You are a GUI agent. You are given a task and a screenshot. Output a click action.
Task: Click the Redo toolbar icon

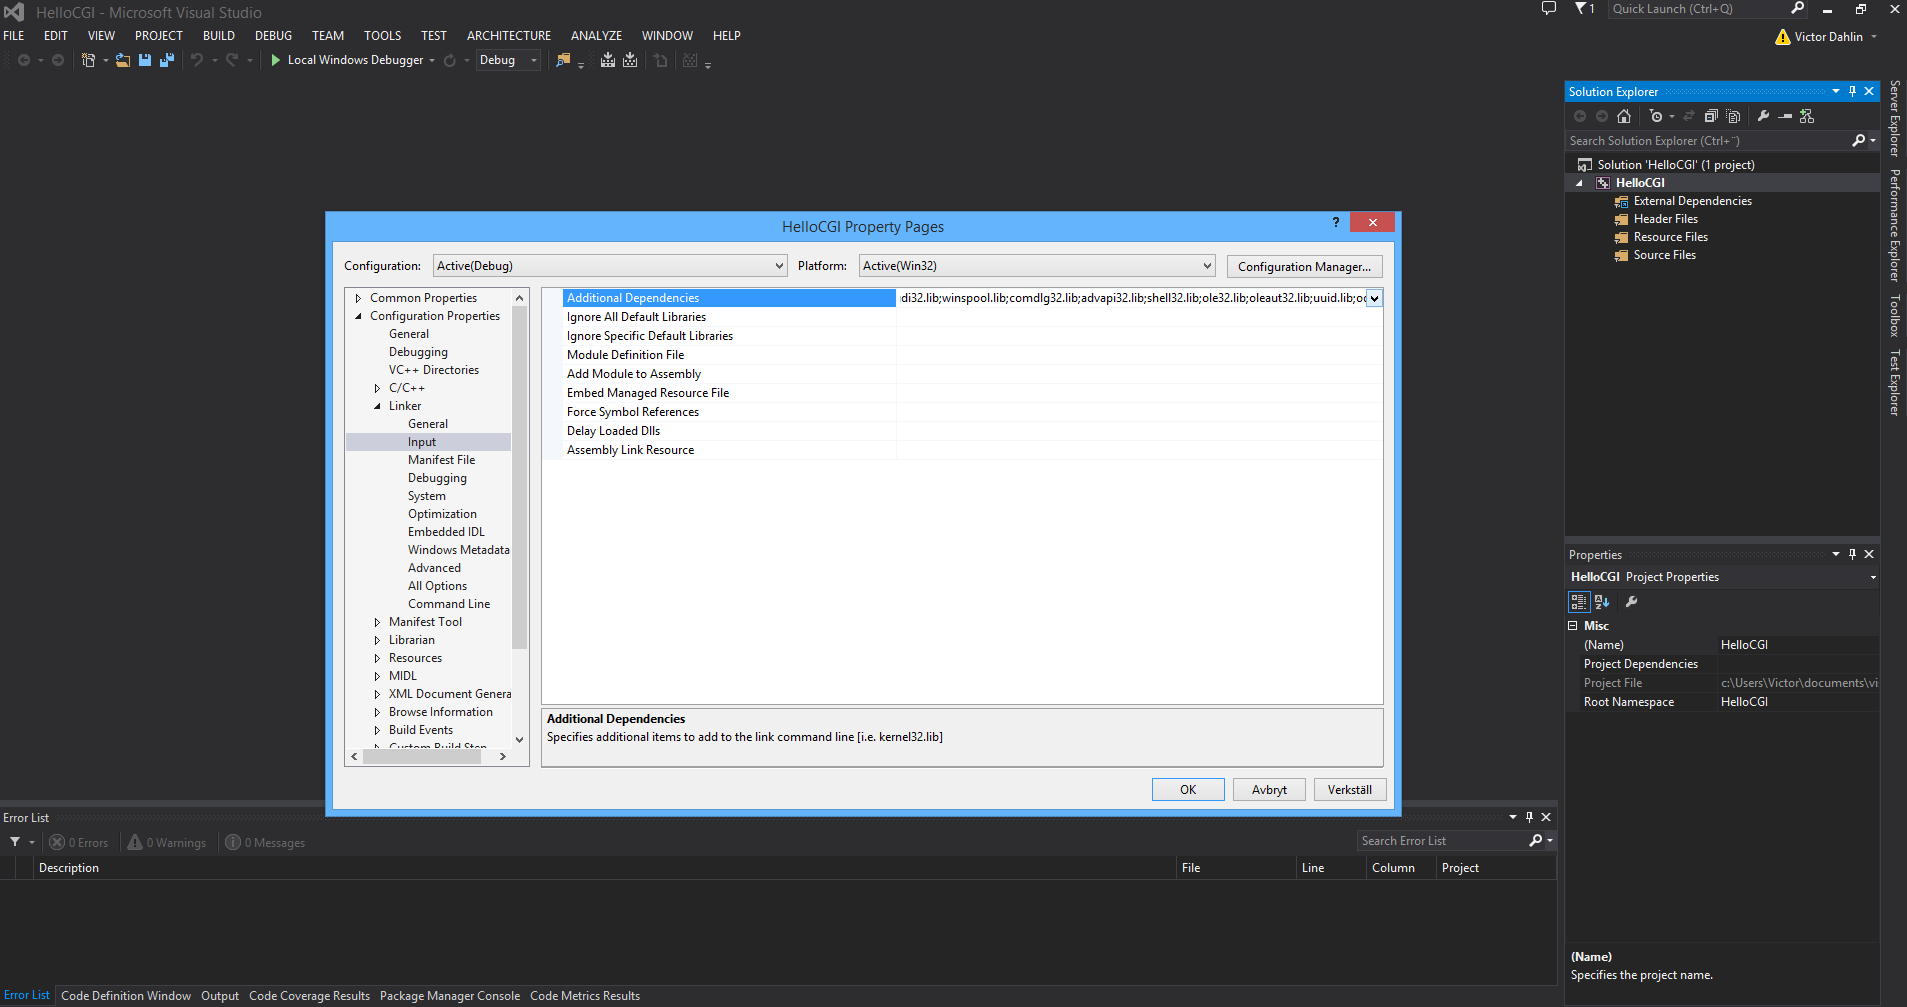point(232,60)
